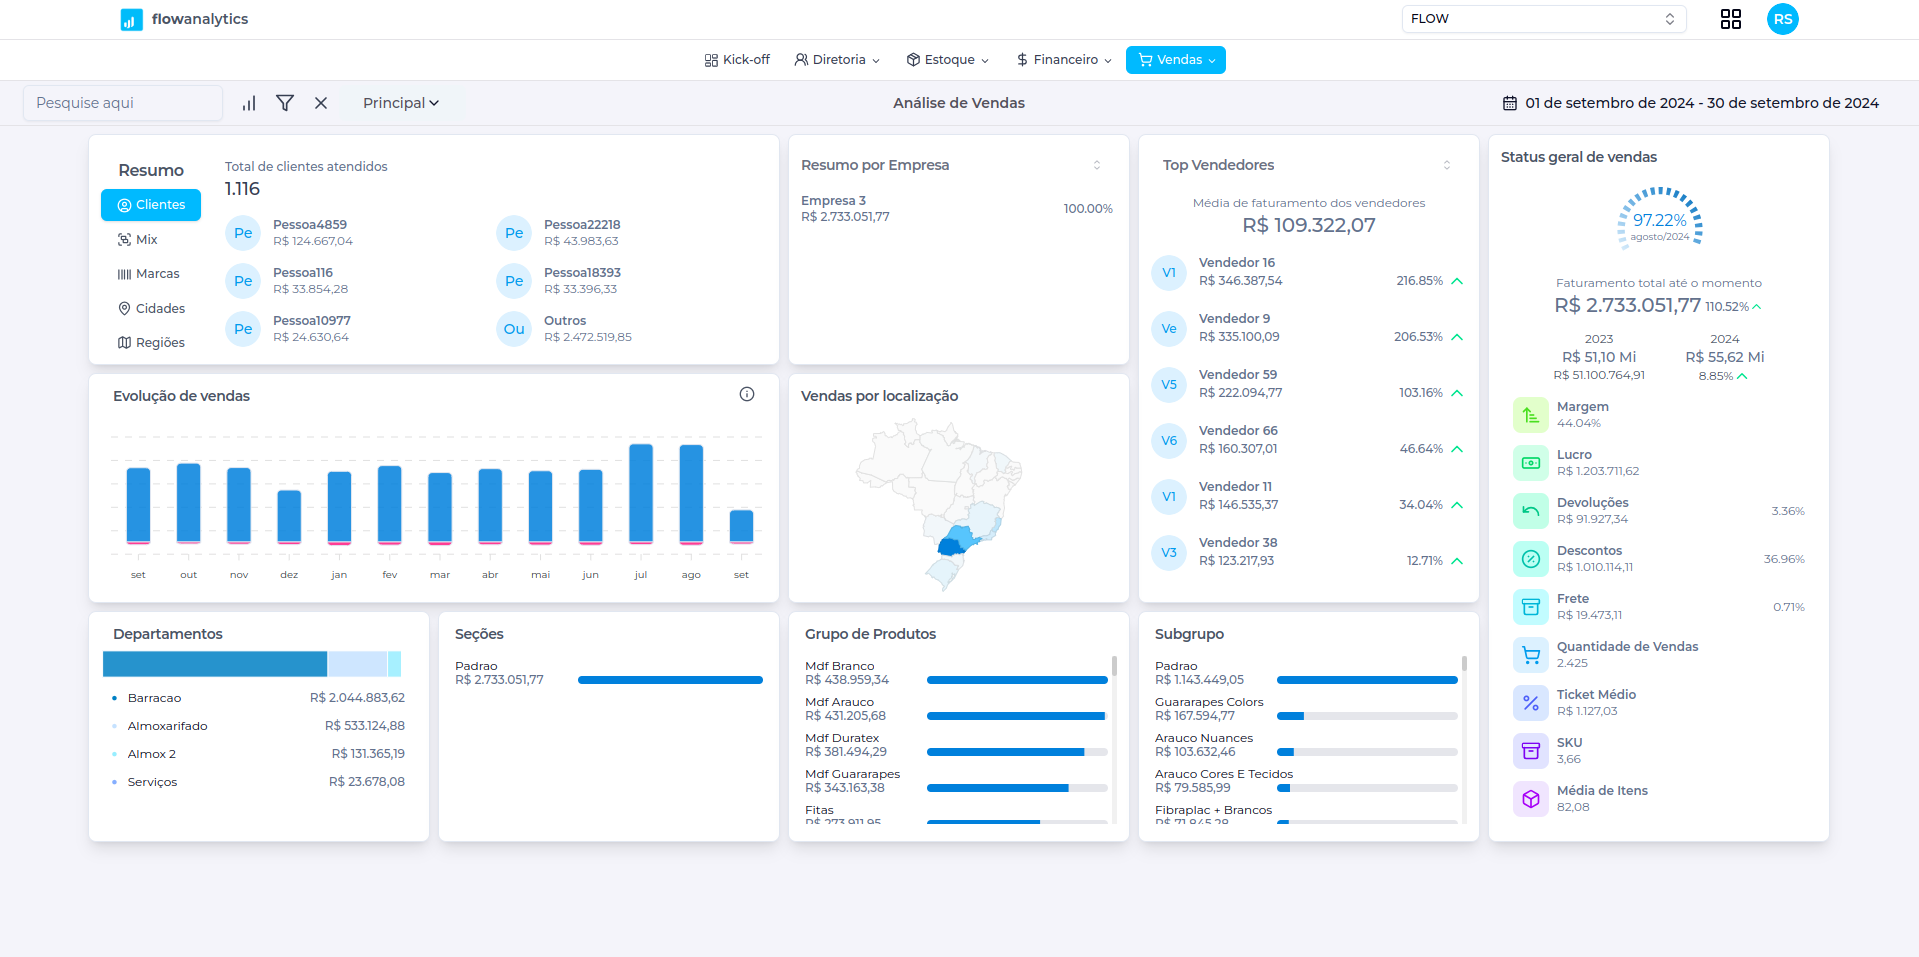Click the Vendedor 11 name
The image size is (1919, 957).
tap(1235, 487)
